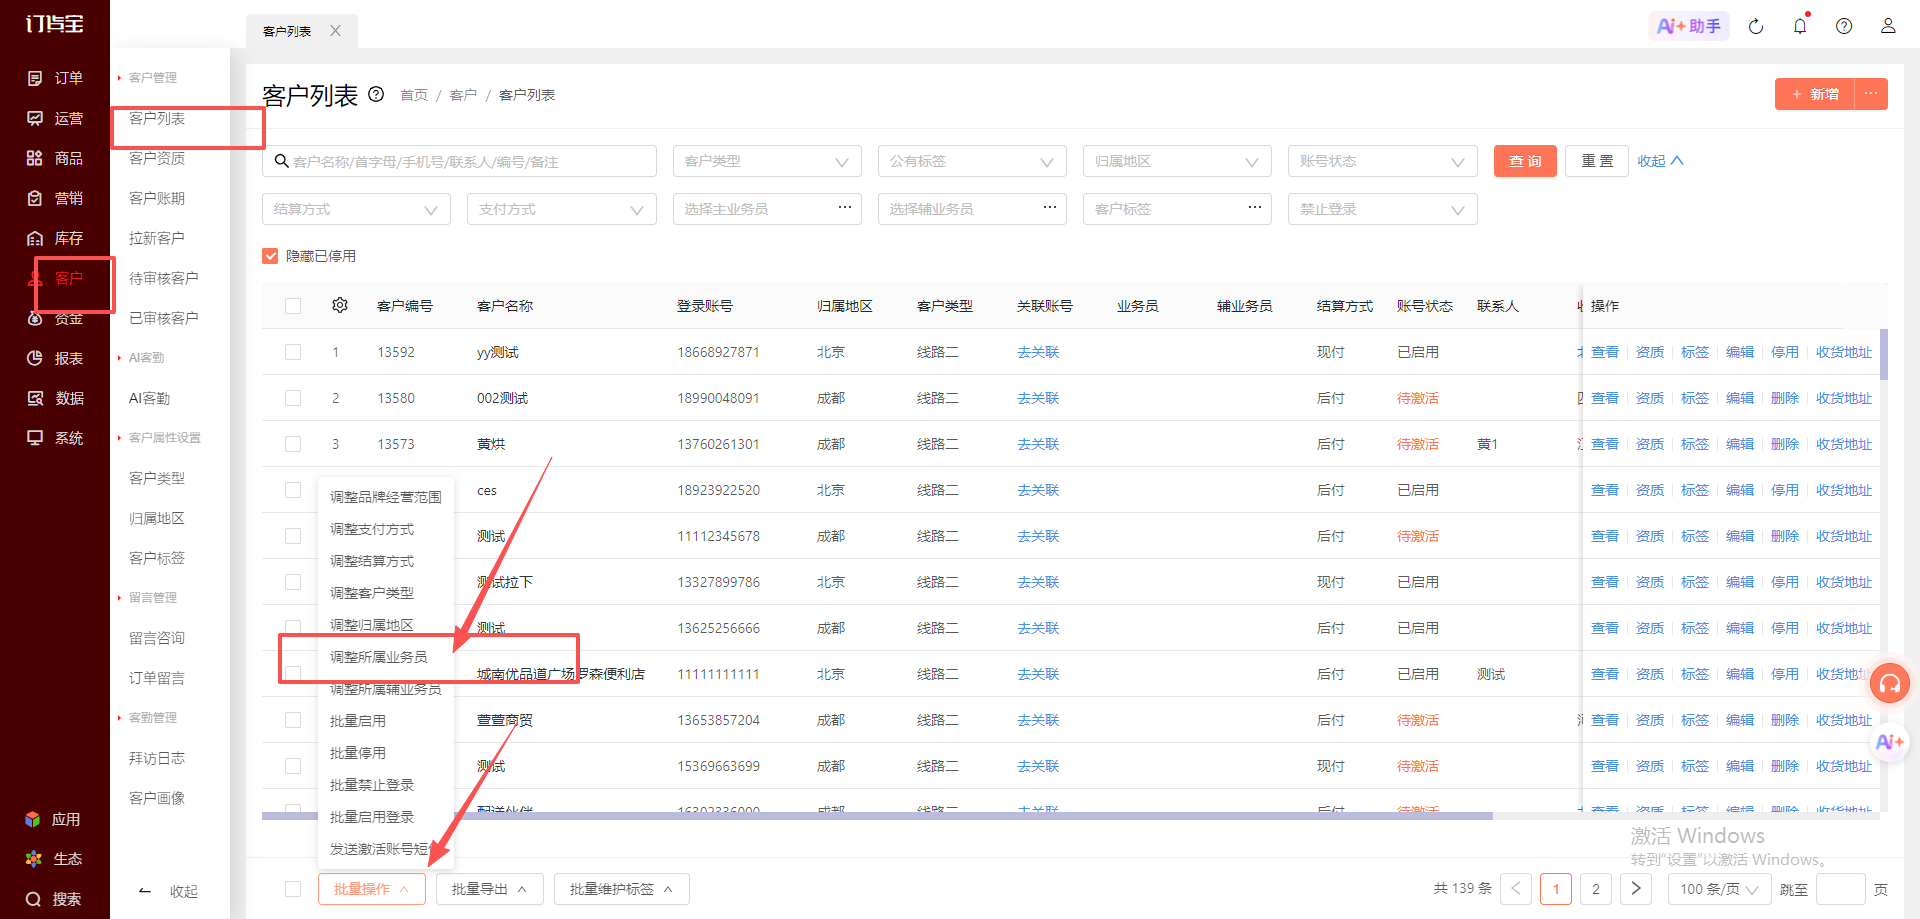Open the 订单 sidebar section
The image size is (1920, 919).
(x=55, y=78)
